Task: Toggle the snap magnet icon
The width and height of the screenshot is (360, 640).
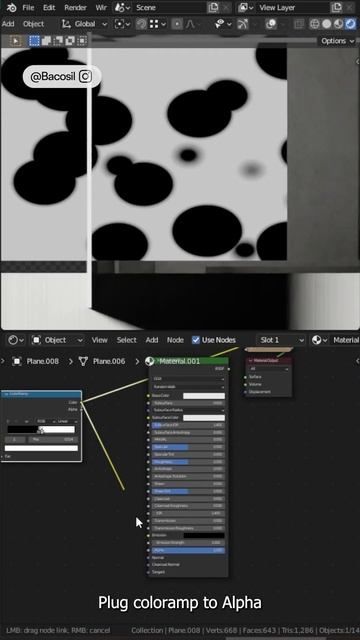Action: point(141,24)
